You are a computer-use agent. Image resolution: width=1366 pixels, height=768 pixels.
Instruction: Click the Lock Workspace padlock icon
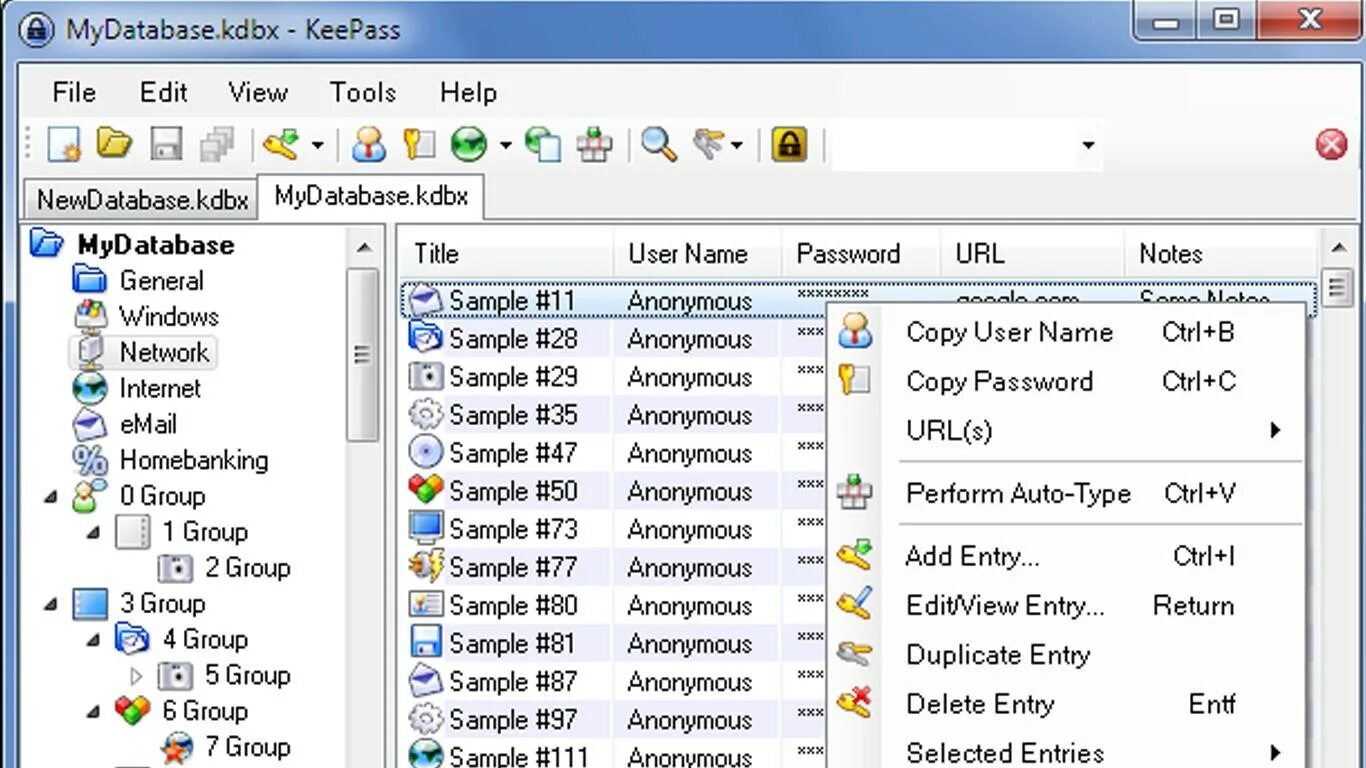[x=788, y=145]
